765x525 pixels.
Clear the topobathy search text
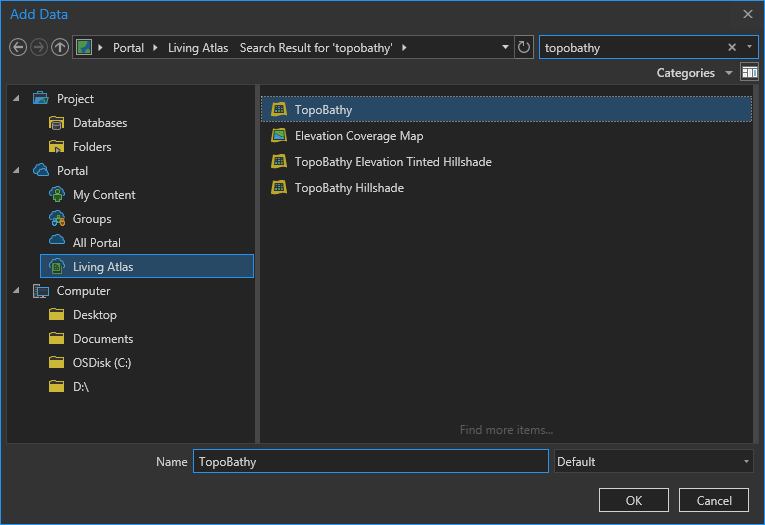[x=732, y=47]
